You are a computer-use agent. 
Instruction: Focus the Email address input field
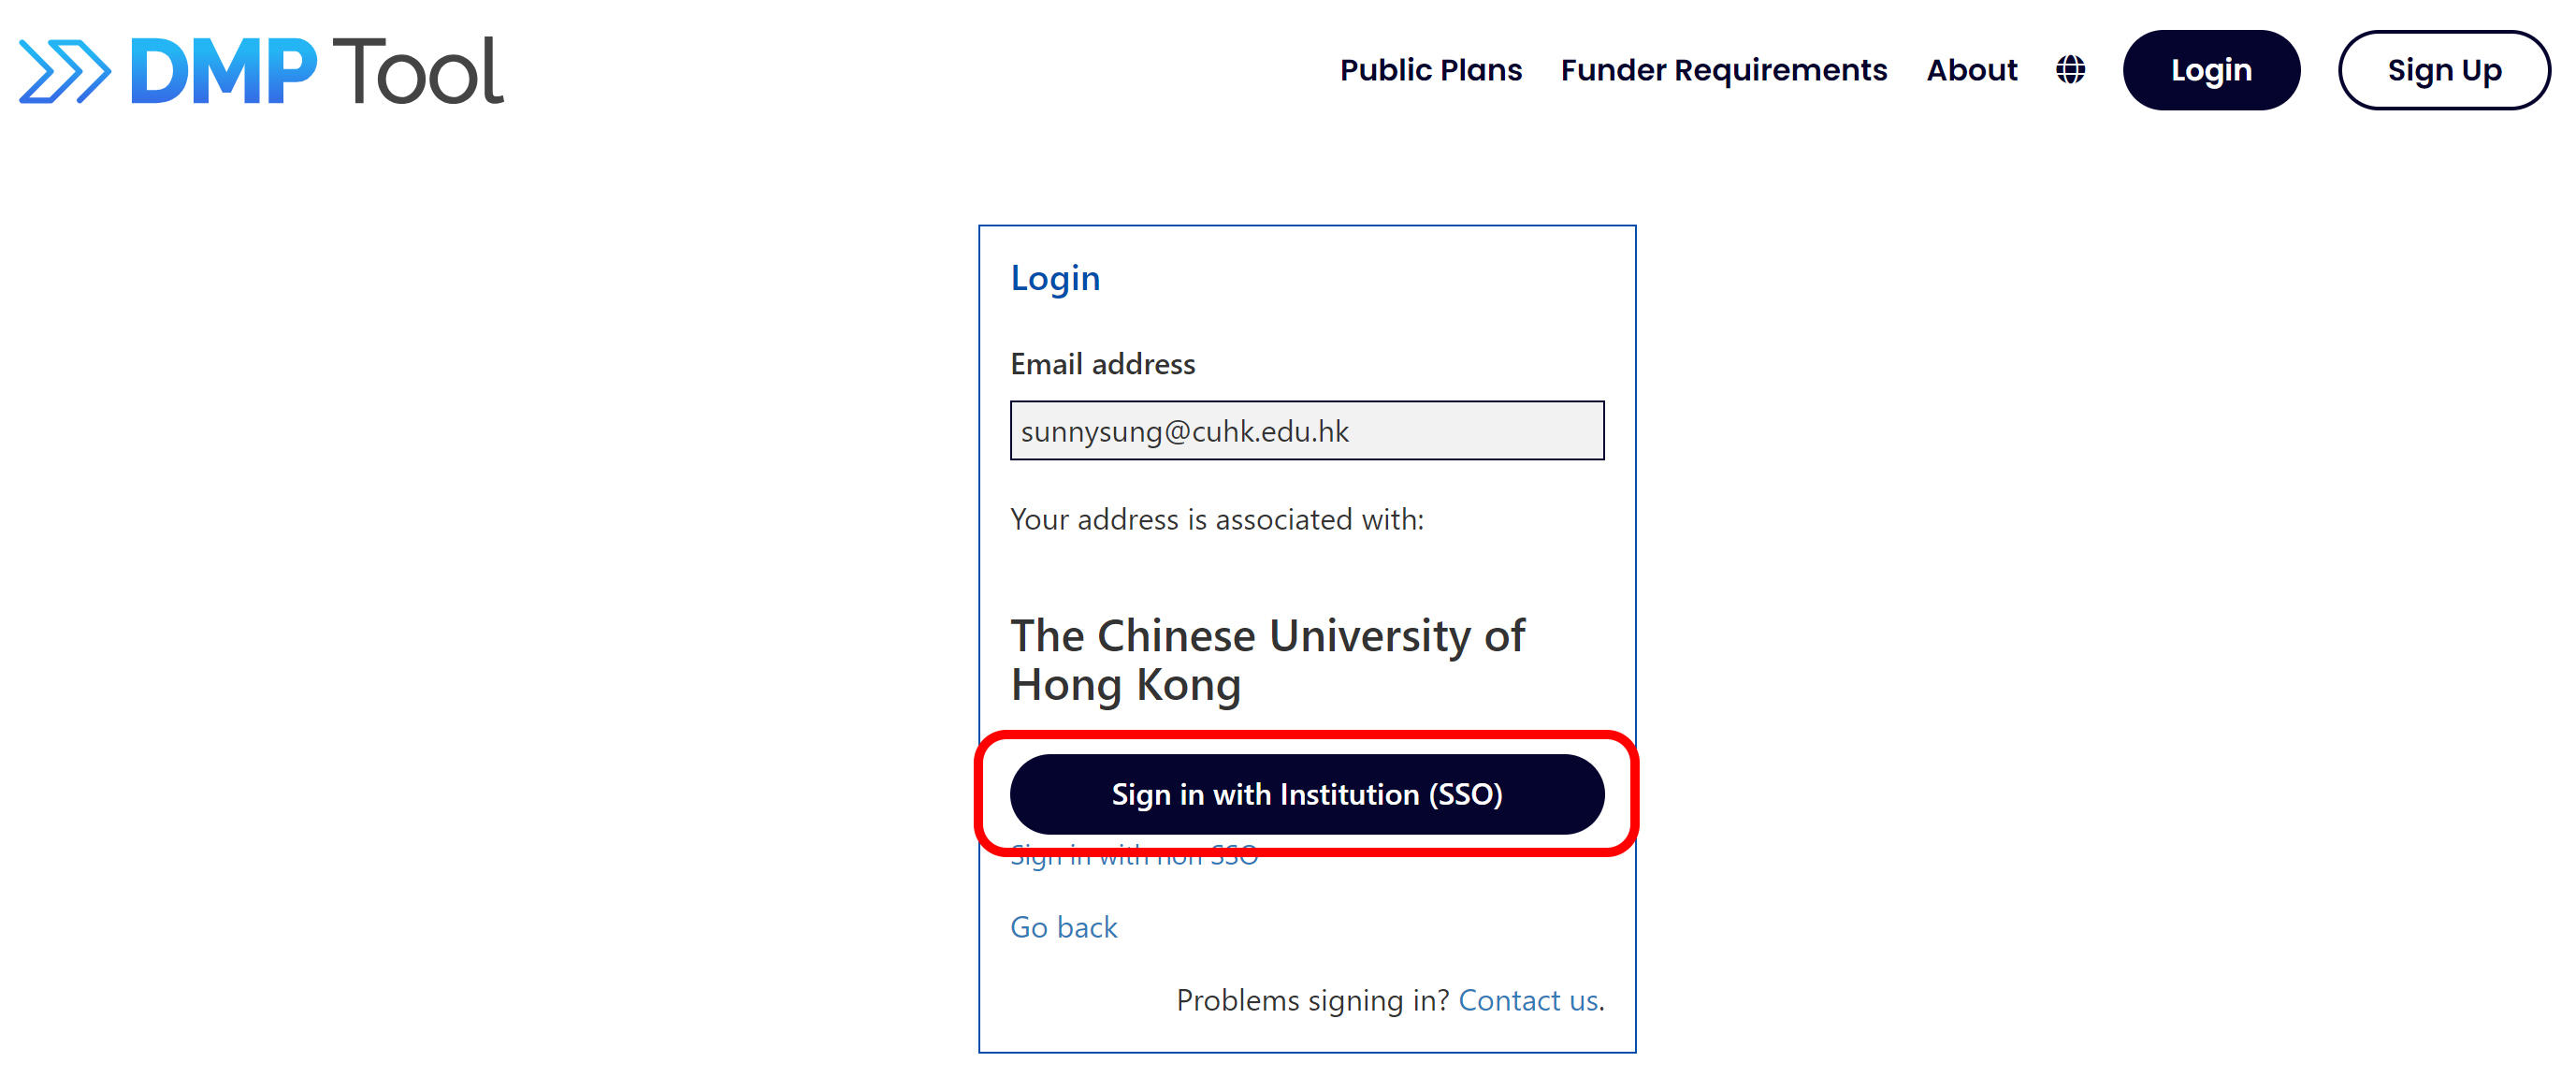click(x=1306, y=431)
